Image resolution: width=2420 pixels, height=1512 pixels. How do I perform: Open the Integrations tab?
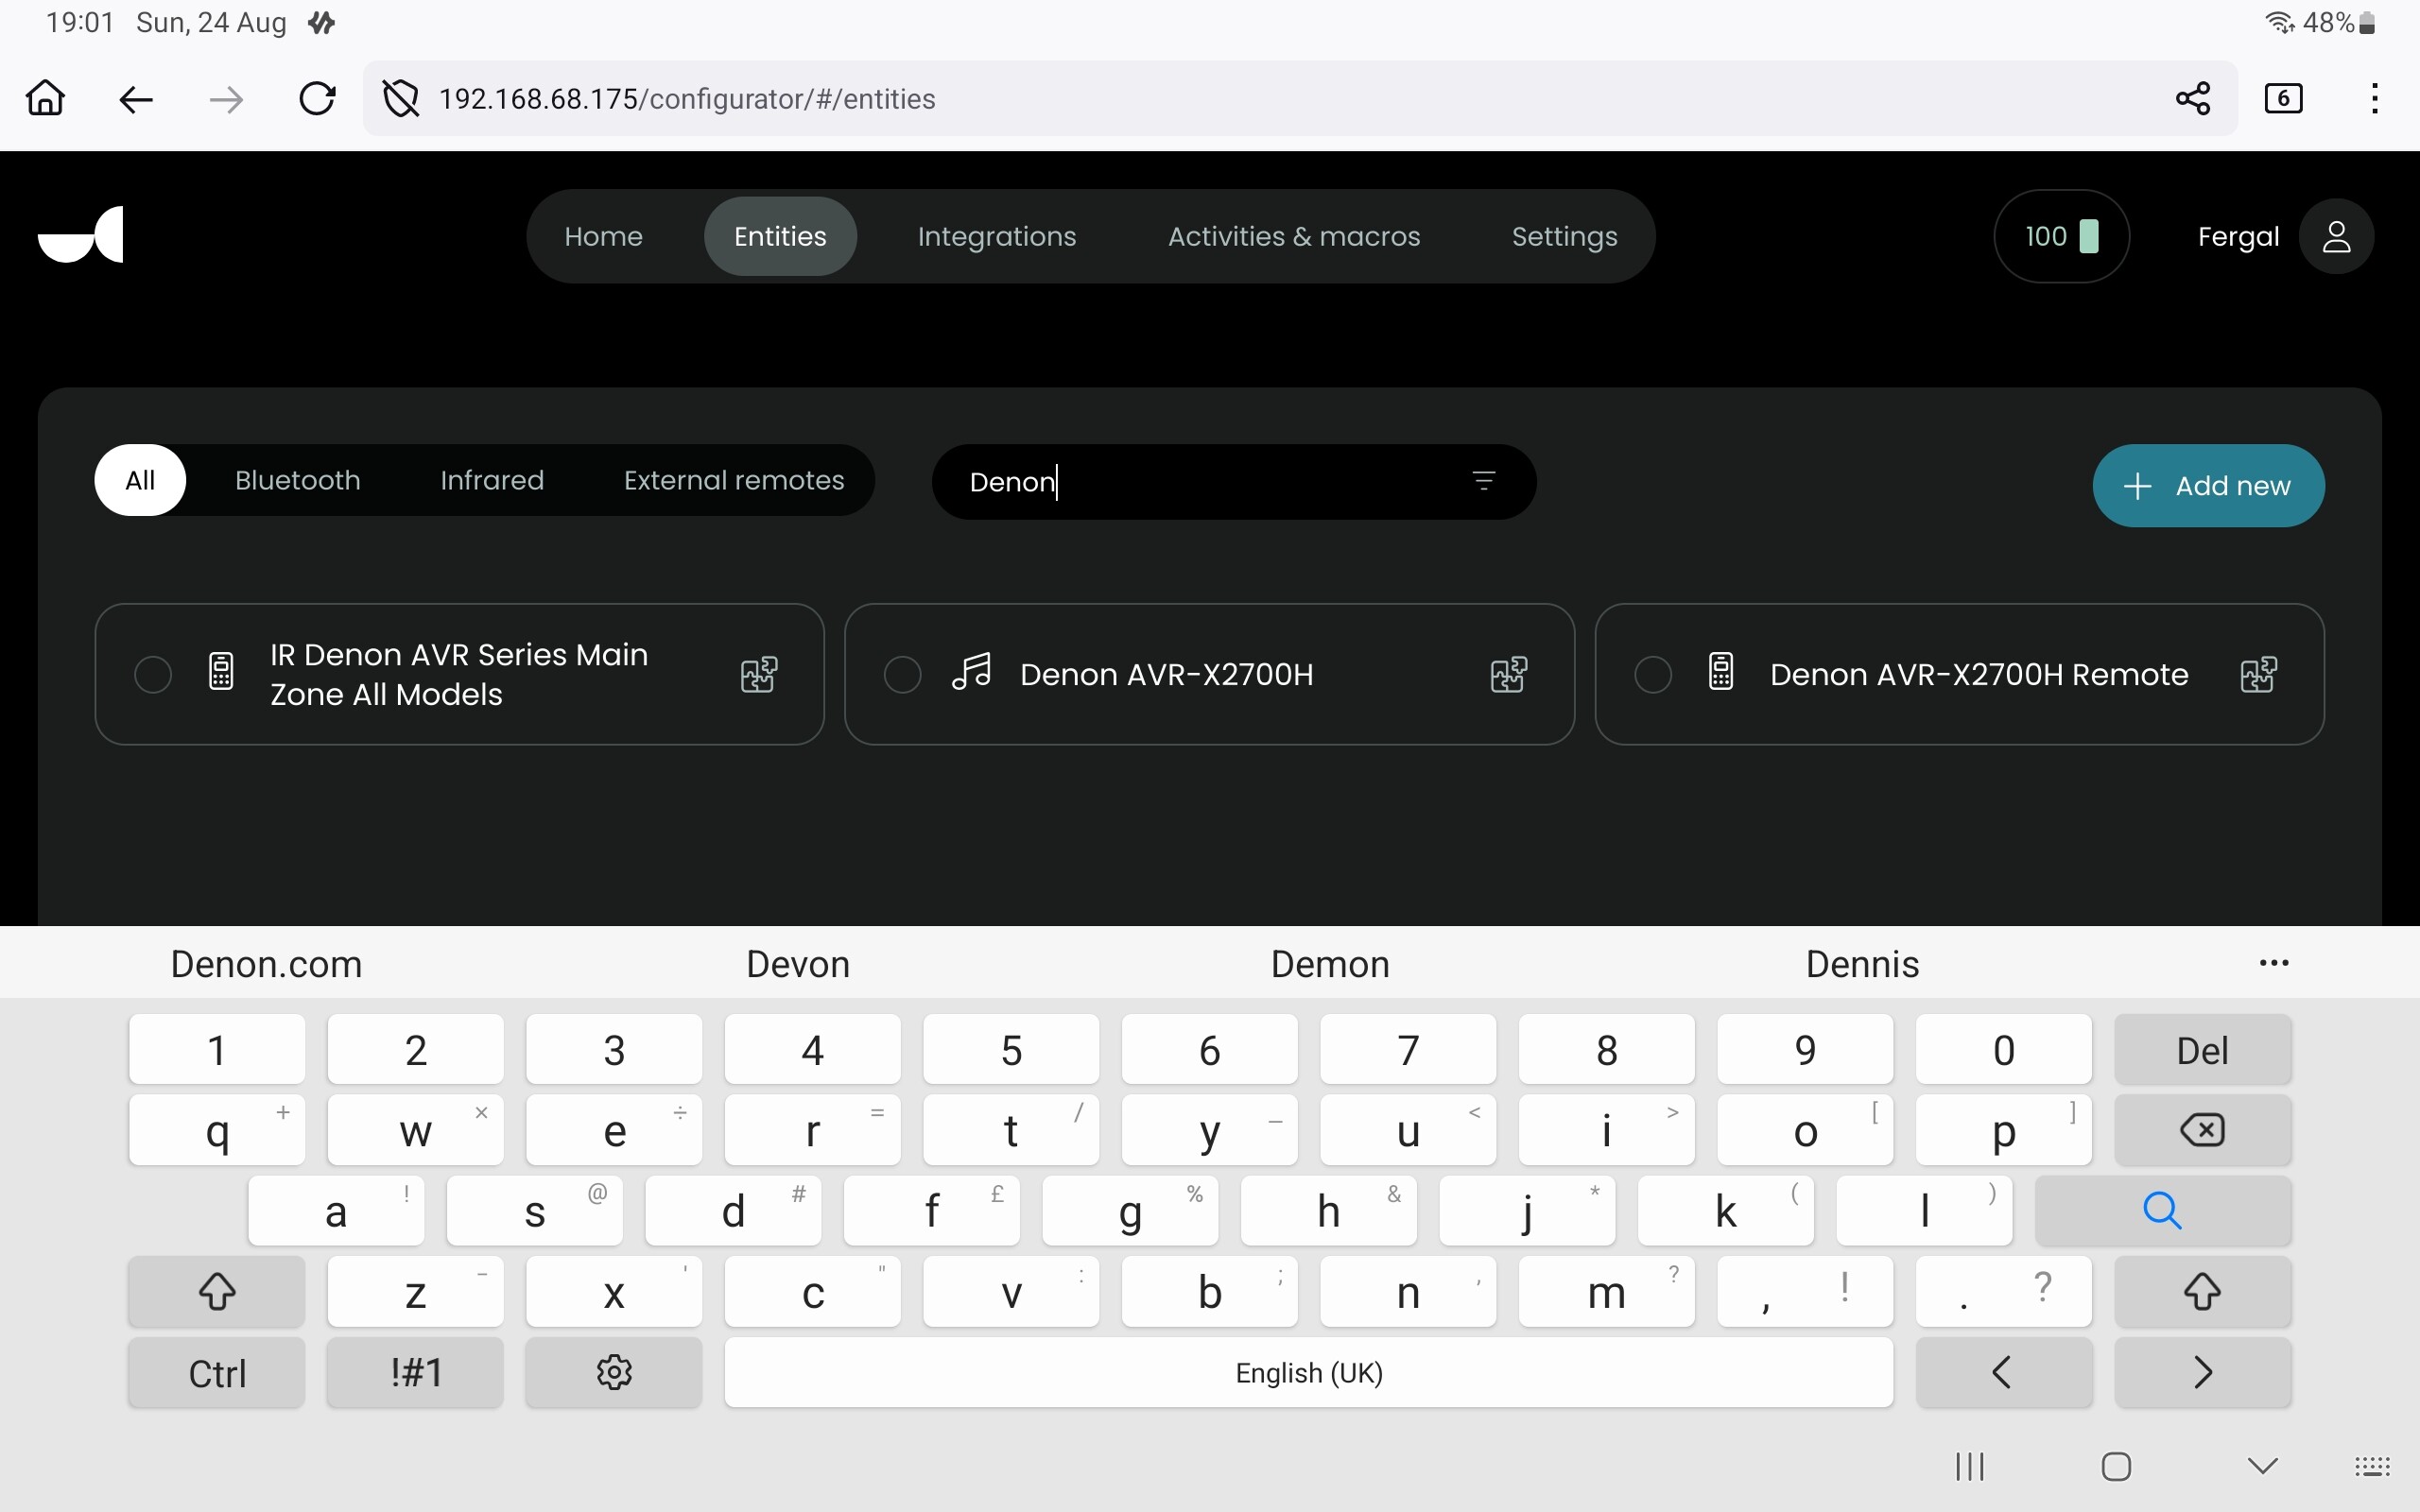[x=997, y=236]
